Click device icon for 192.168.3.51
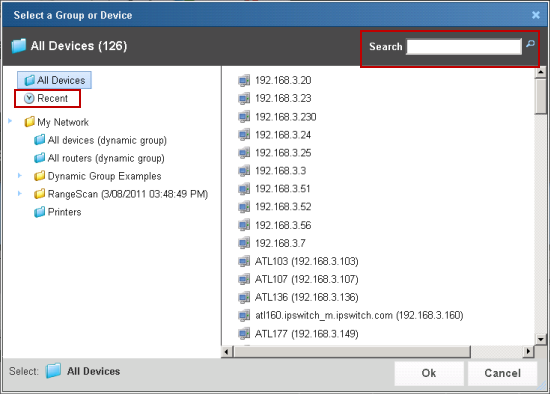This screenshot has height=394, width=550. [x=244, y=189]
